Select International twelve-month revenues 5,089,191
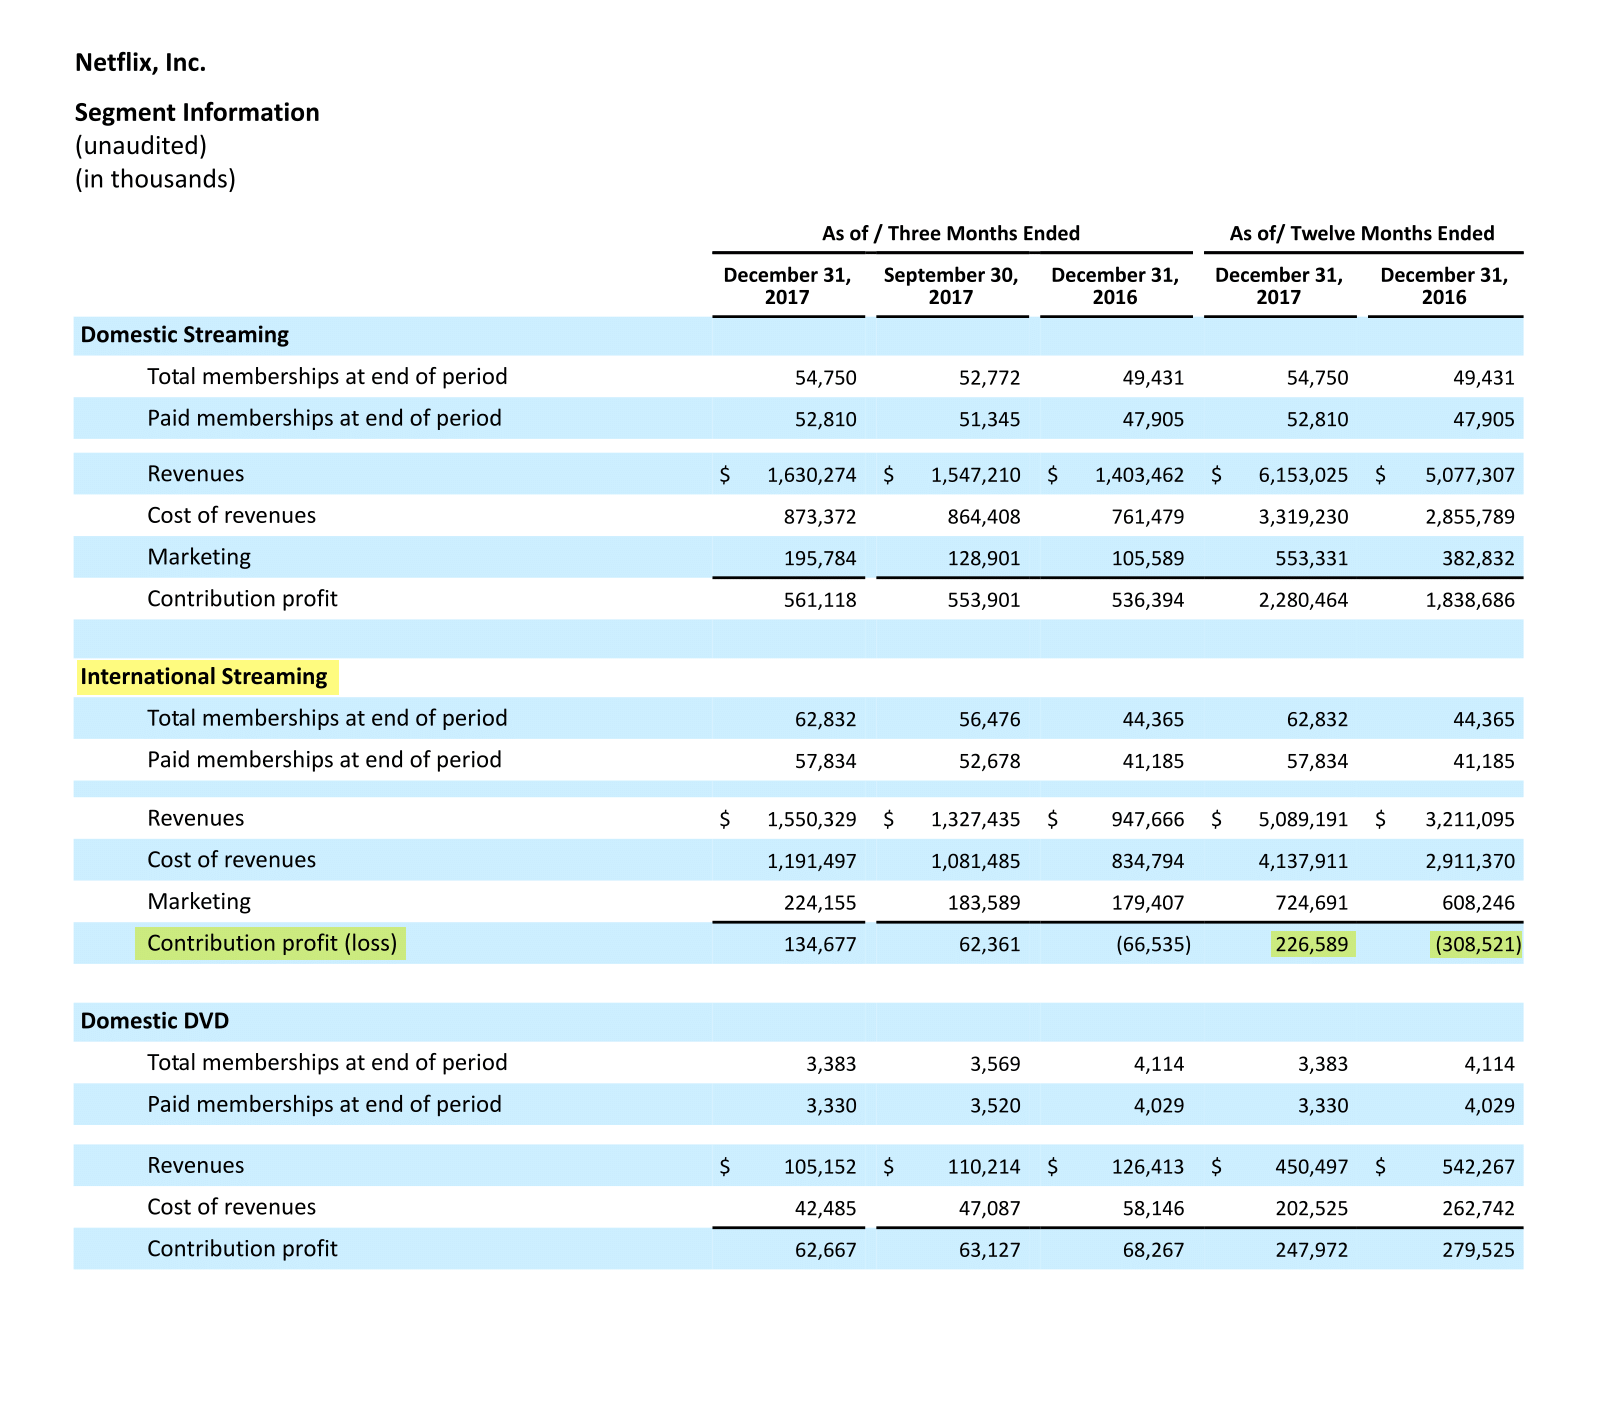Screen dimensions: 1600x1420 [1303, 820]
